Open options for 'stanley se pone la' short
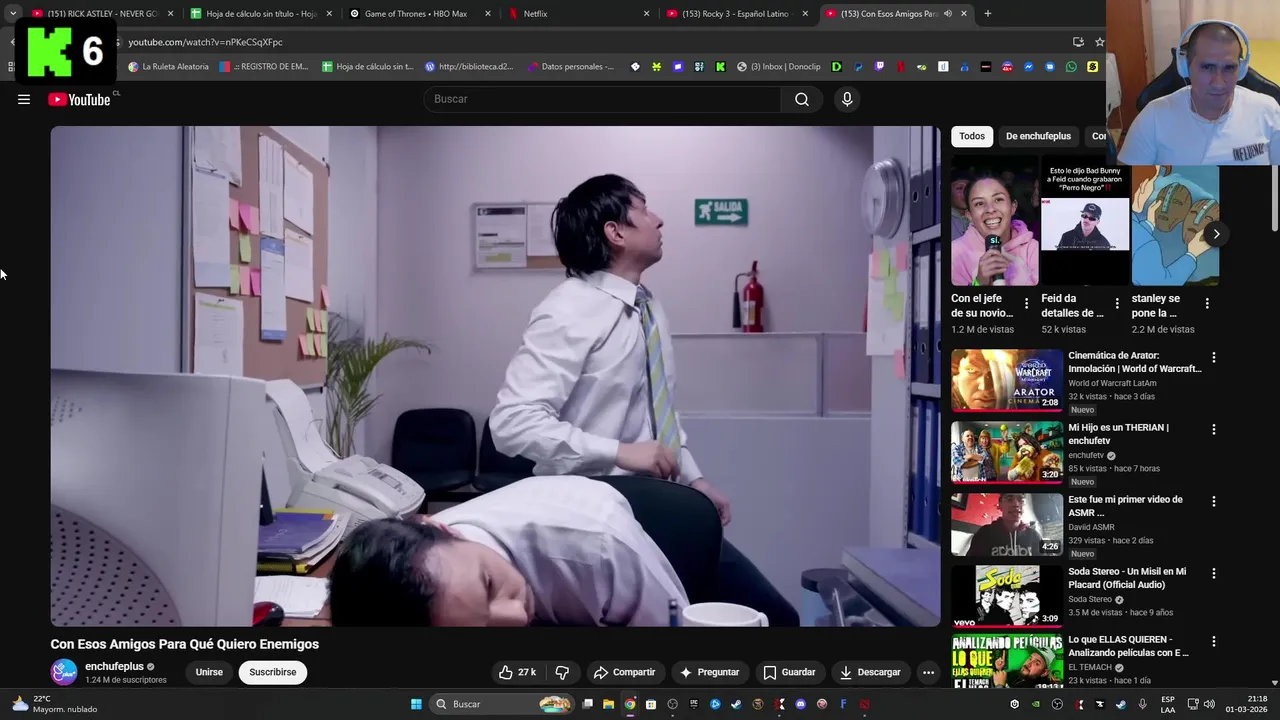The image size is (1280, 720). pos(1207,303)
